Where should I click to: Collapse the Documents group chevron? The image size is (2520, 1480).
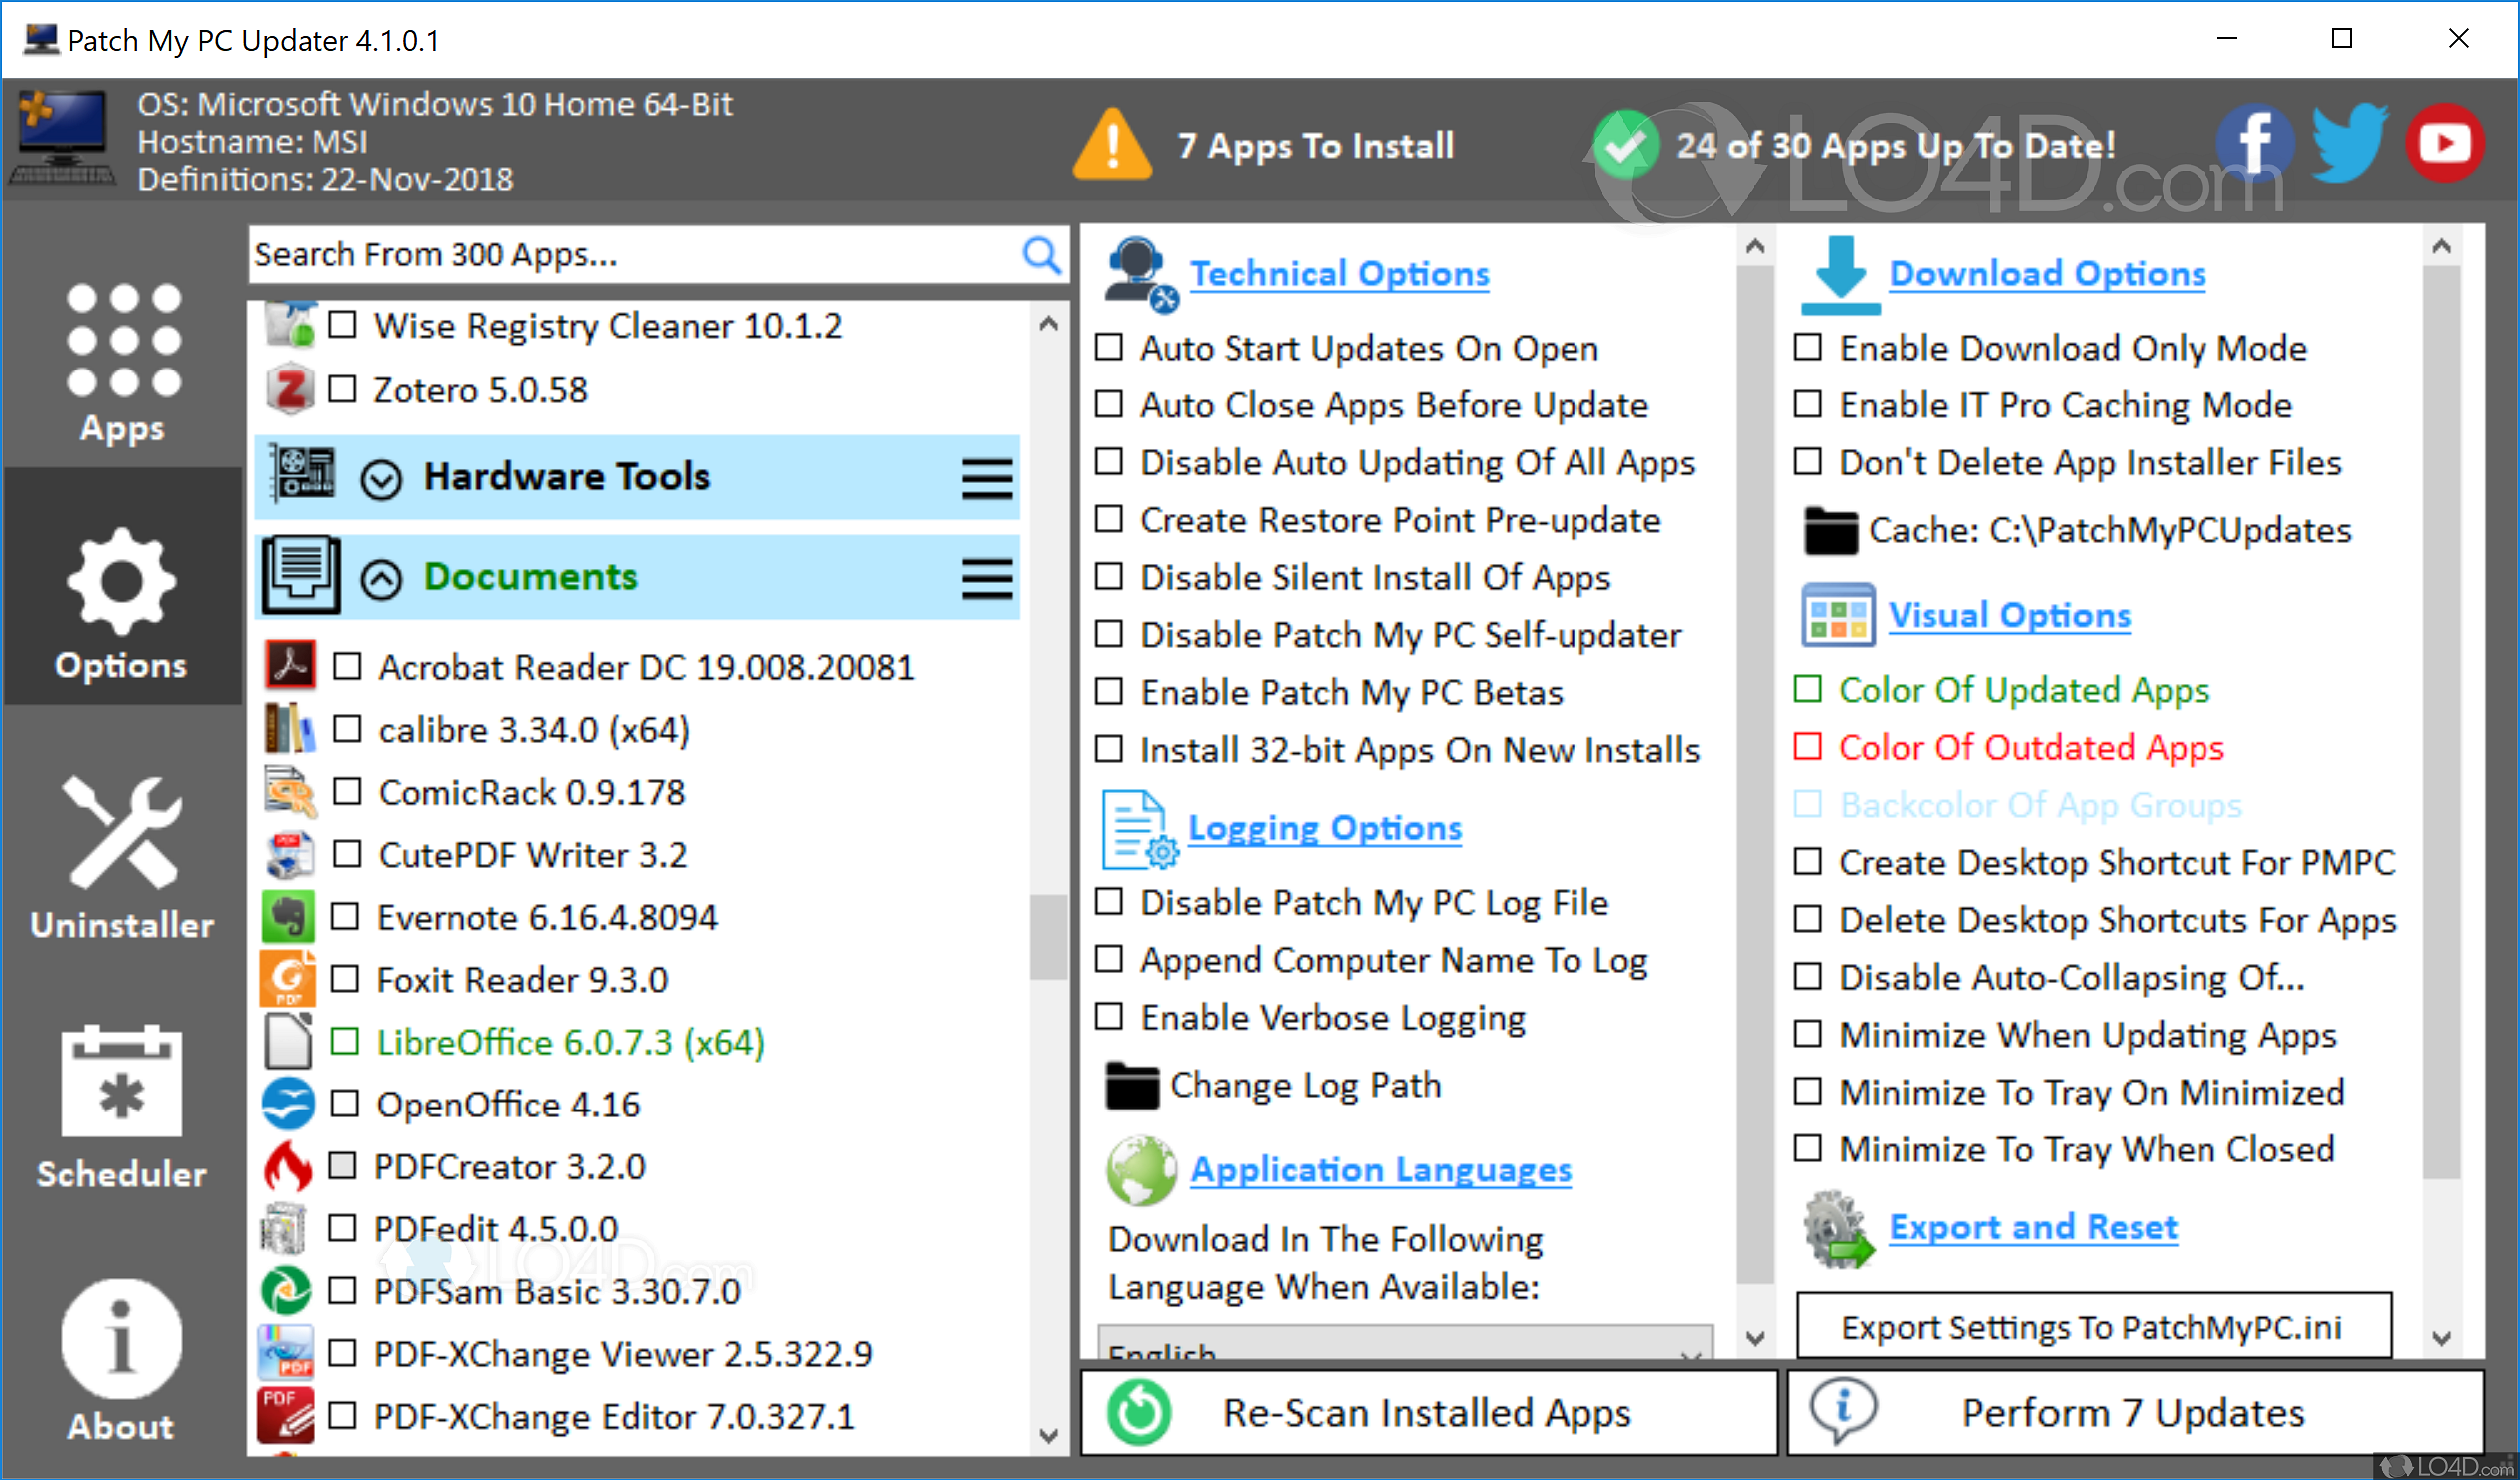[381, 579]
